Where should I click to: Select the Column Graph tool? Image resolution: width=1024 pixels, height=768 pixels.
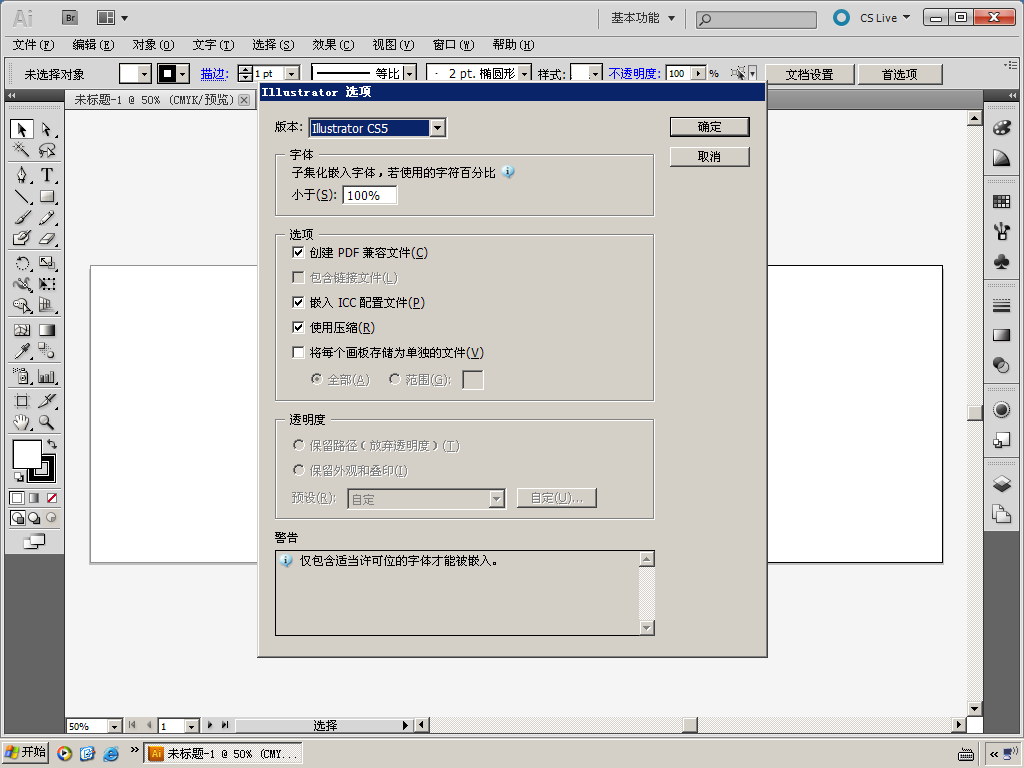46,376
